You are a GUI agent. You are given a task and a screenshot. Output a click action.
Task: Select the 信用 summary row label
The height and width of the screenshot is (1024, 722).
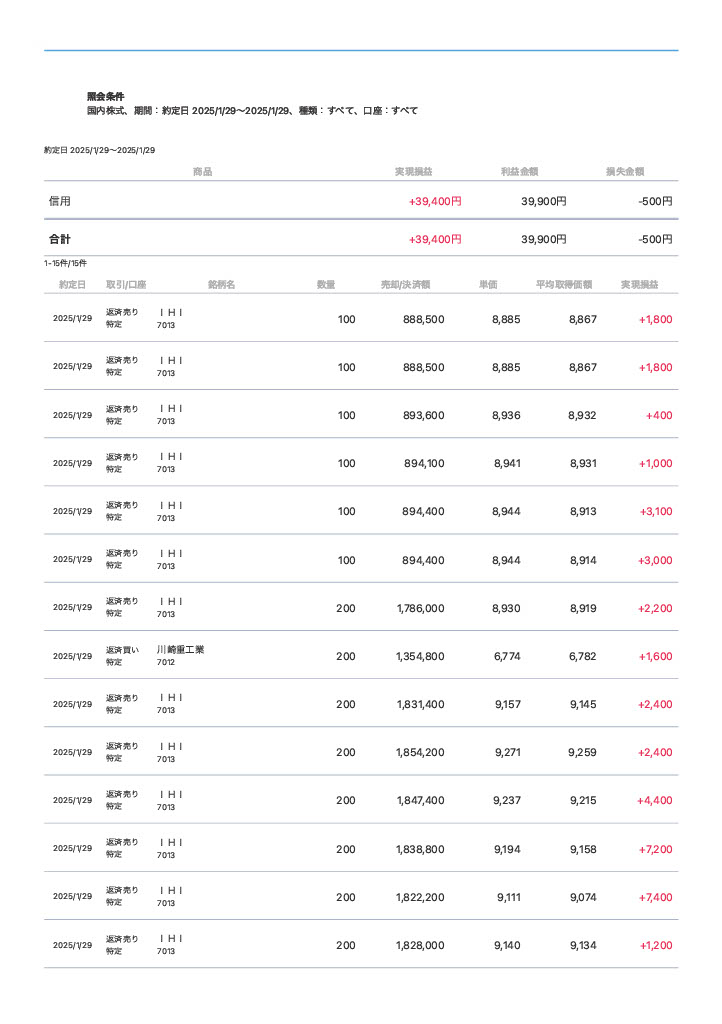coord(60,201)
